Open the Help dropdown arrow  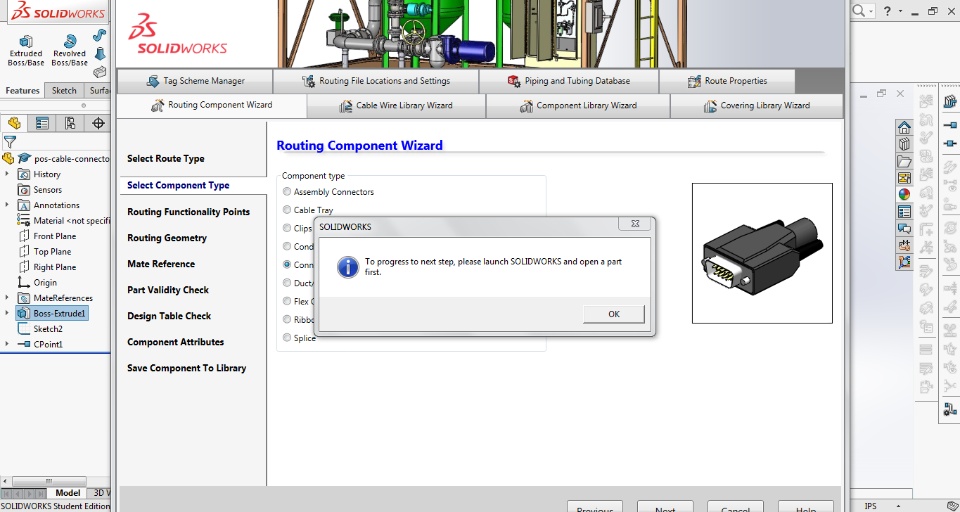[x=900, y=11]
